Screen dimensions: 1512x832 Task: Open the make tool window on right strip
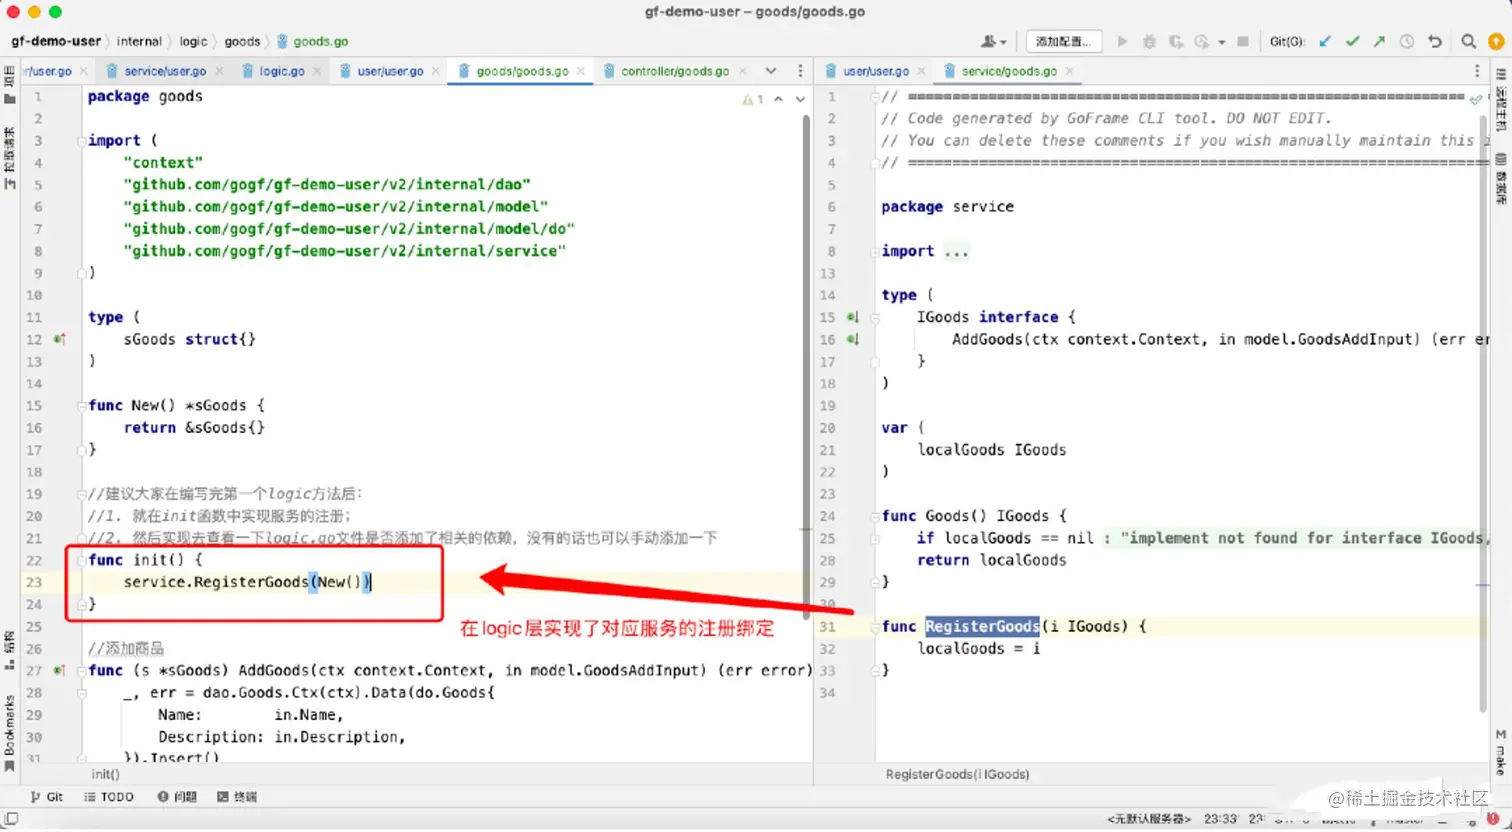pyautogui.click(x=1501, y=752)
